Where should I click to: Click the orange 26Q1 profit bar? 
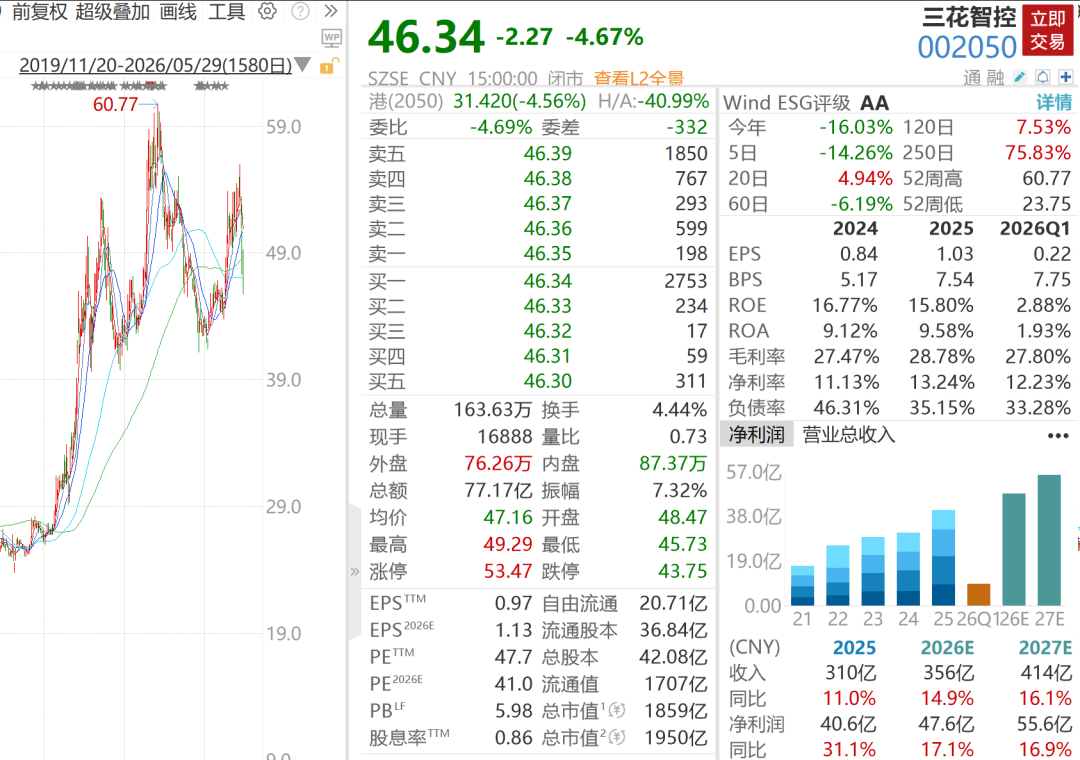[x=978, y=595]
